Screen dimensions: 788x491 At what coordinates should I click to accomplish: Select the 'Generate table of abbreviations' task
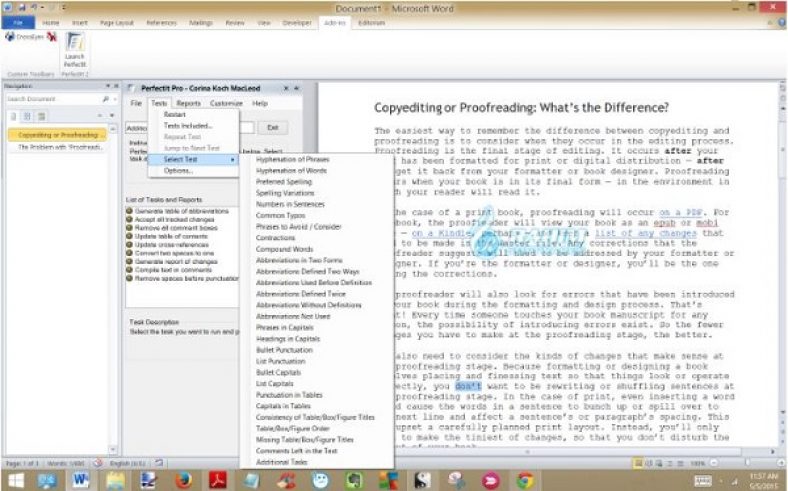(180, 210)
